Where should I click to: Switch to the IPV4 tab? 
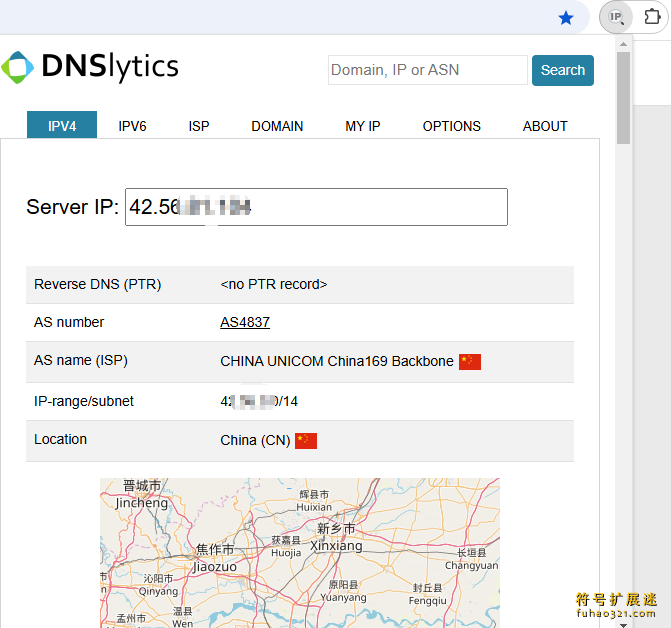point(62,126)
